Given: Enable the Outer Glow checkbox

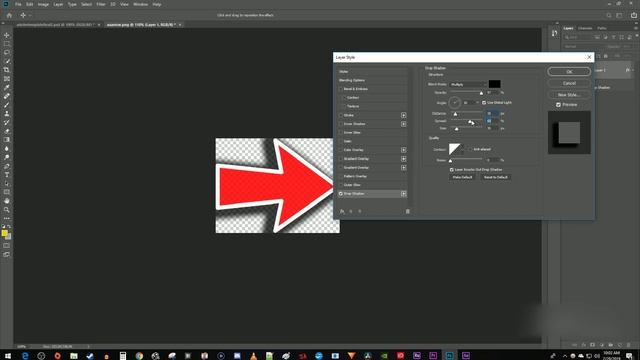Looking at the screenshot, I should pyautogui.click(x=341, y=185).
